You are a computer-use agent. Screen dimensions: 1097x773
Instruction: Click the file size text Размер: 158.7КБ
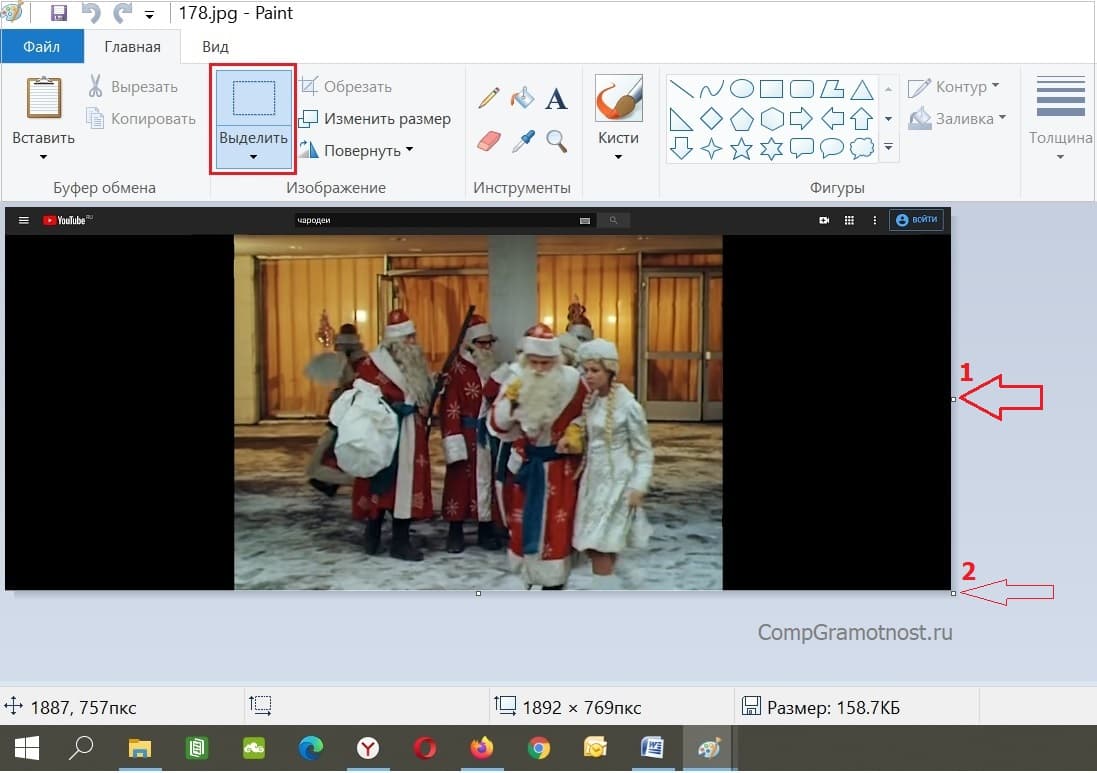pyautogui.click(x=833, y=708)
